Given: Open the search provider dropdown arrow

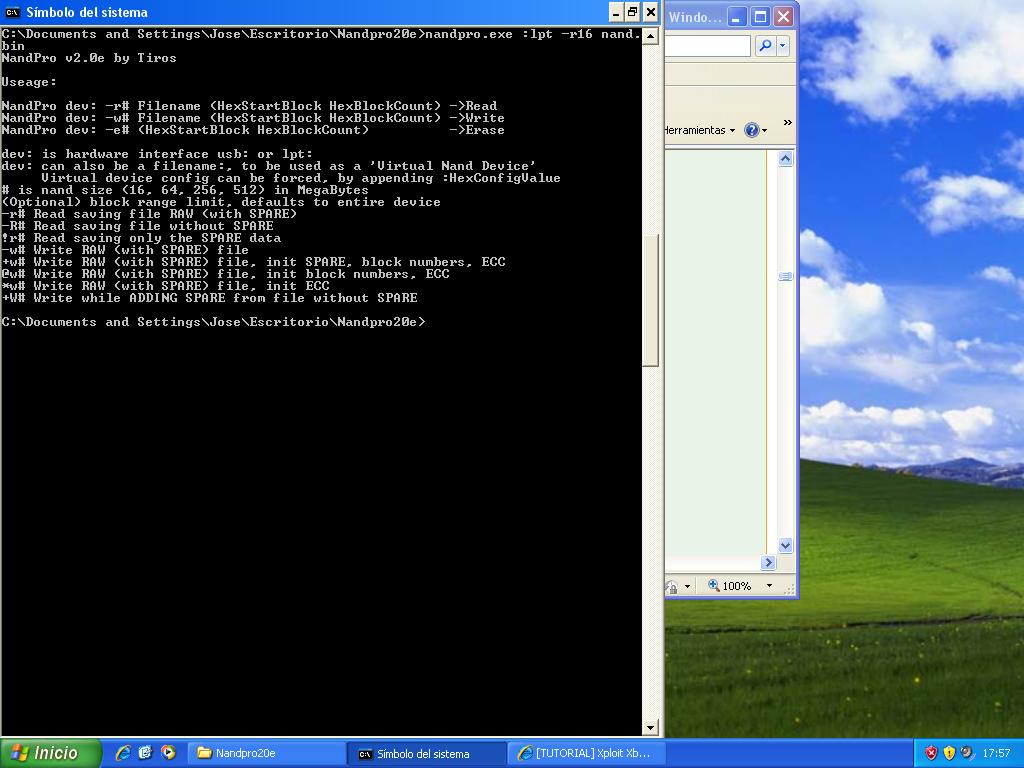Looking at the screenshot, I should (x=782, y=46).
